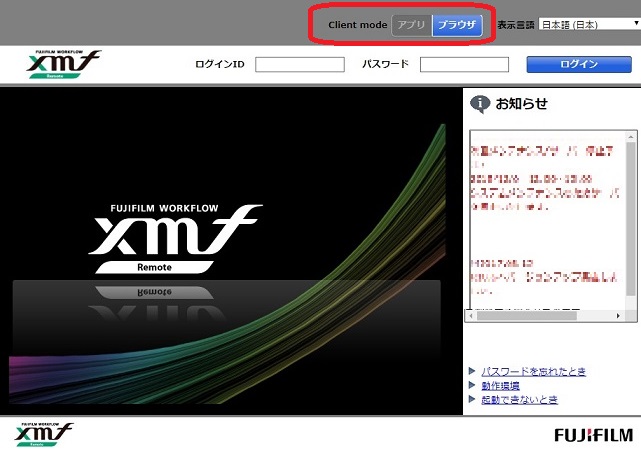
Task: Click the large XMF Remote splash banner
Action: (231, 251)
